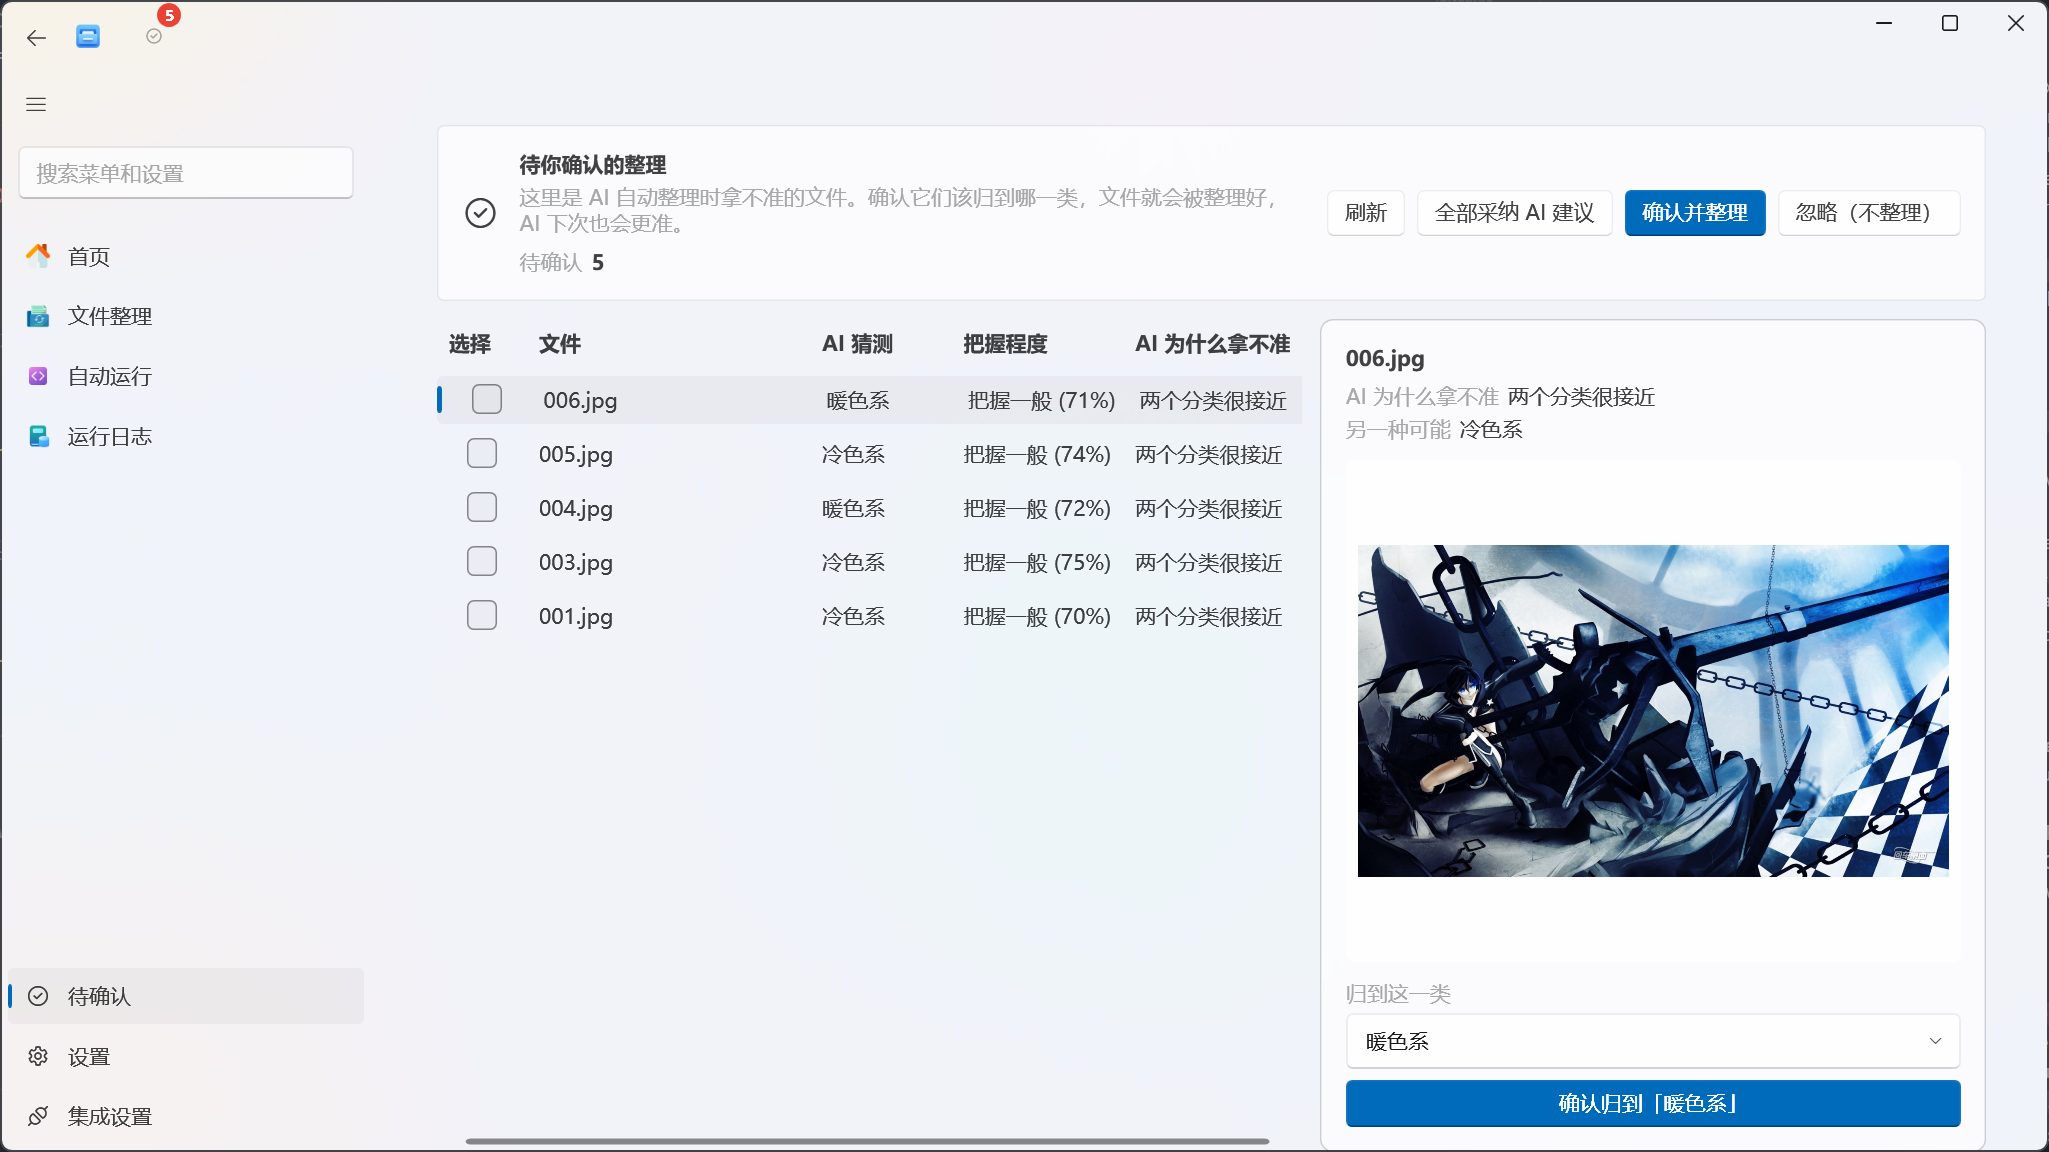The width and height of the screenshot is (2049, 1152).
Task: Click 全部采纳 AI 建议 button
Action: point(1514,213)
